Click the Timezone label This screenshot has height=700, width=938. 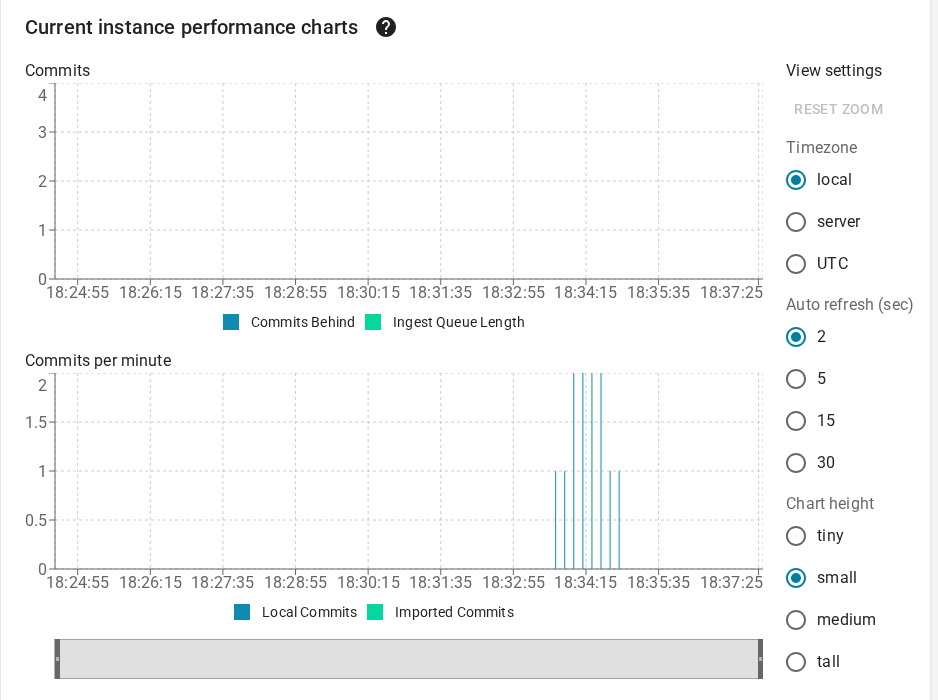pos(821,147)
